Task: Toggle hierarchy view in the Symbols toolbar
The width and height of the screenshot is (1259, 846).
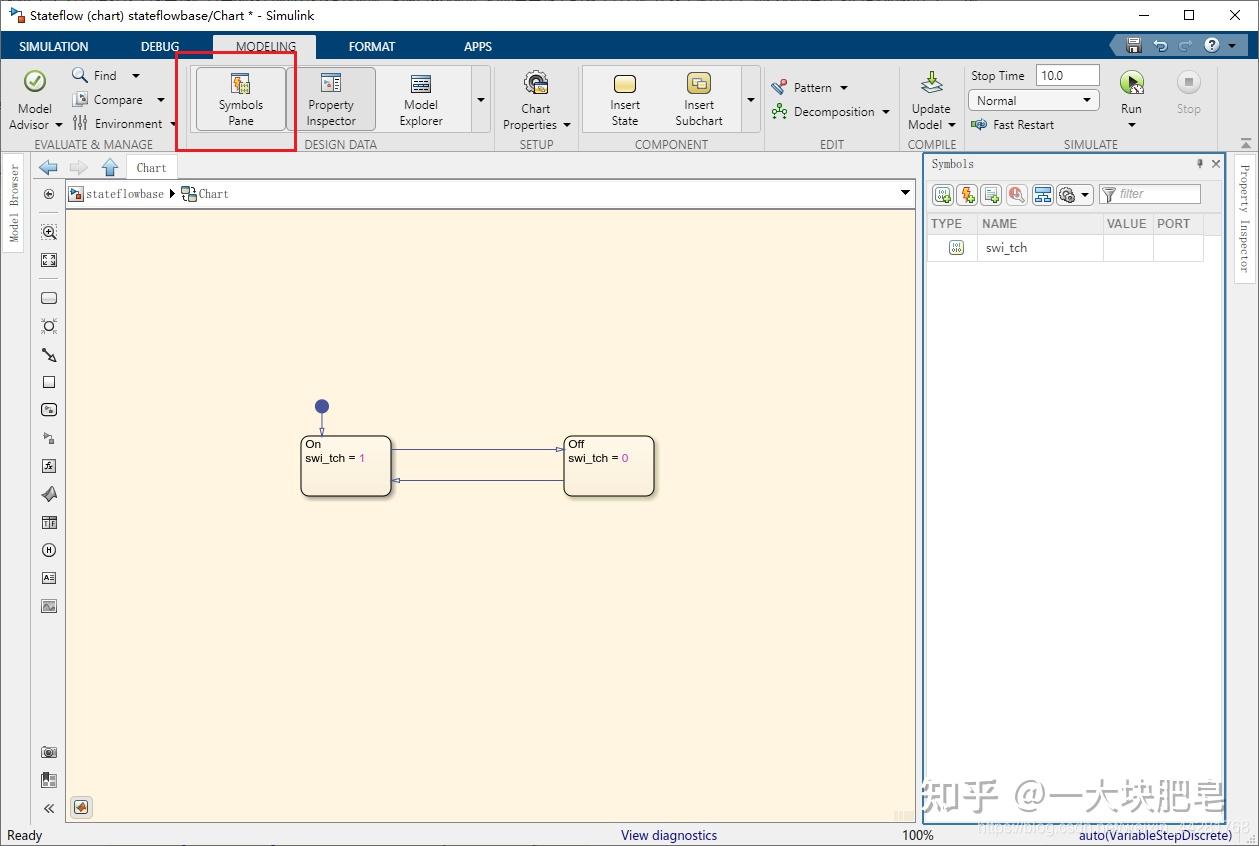Action: coord(1043,194)
